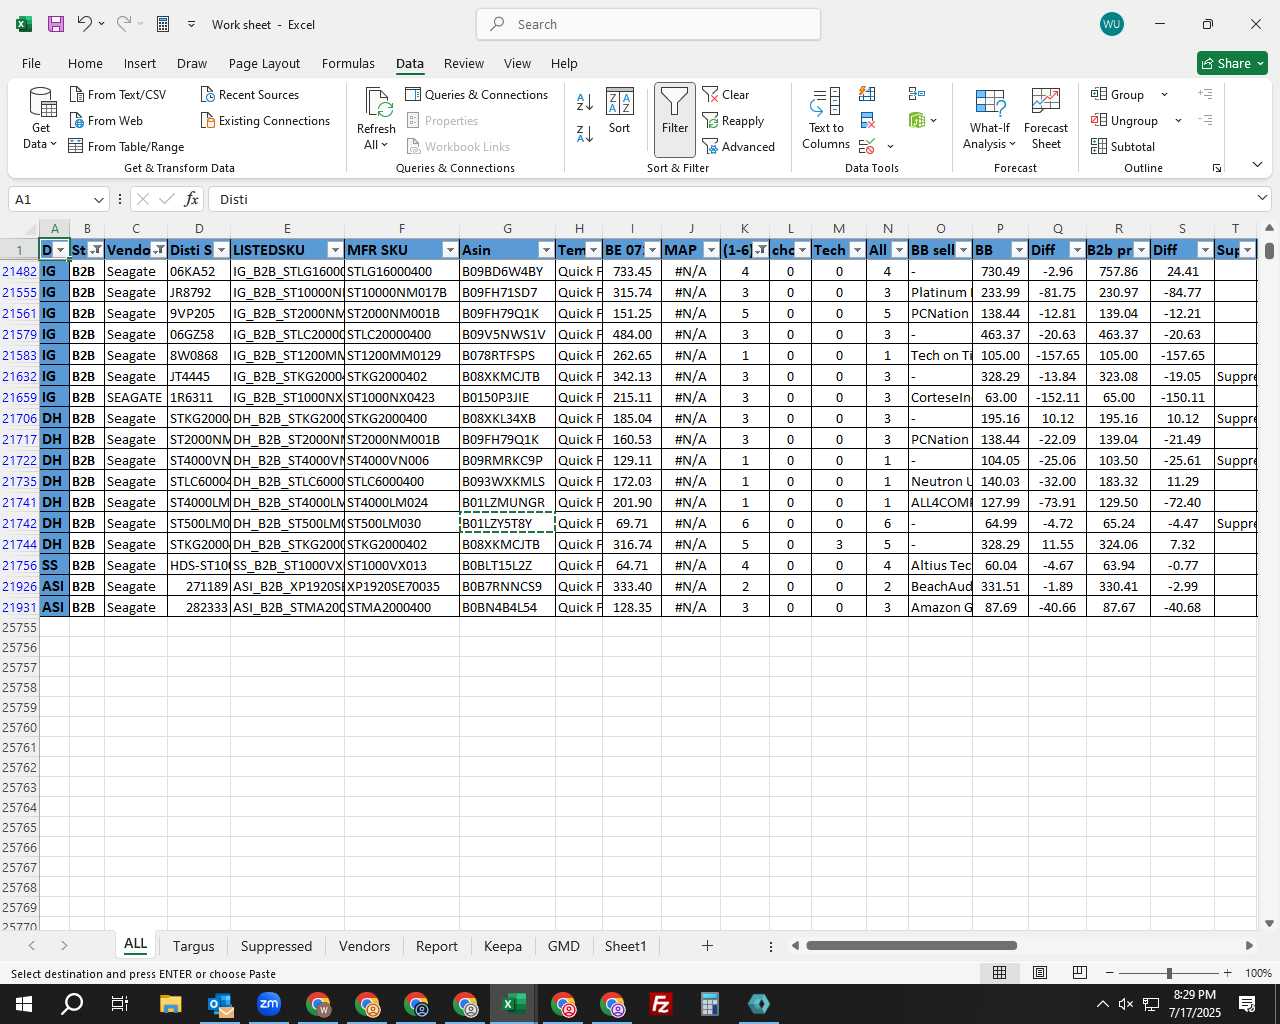
Task: Import data From Web
Action: 106,120
